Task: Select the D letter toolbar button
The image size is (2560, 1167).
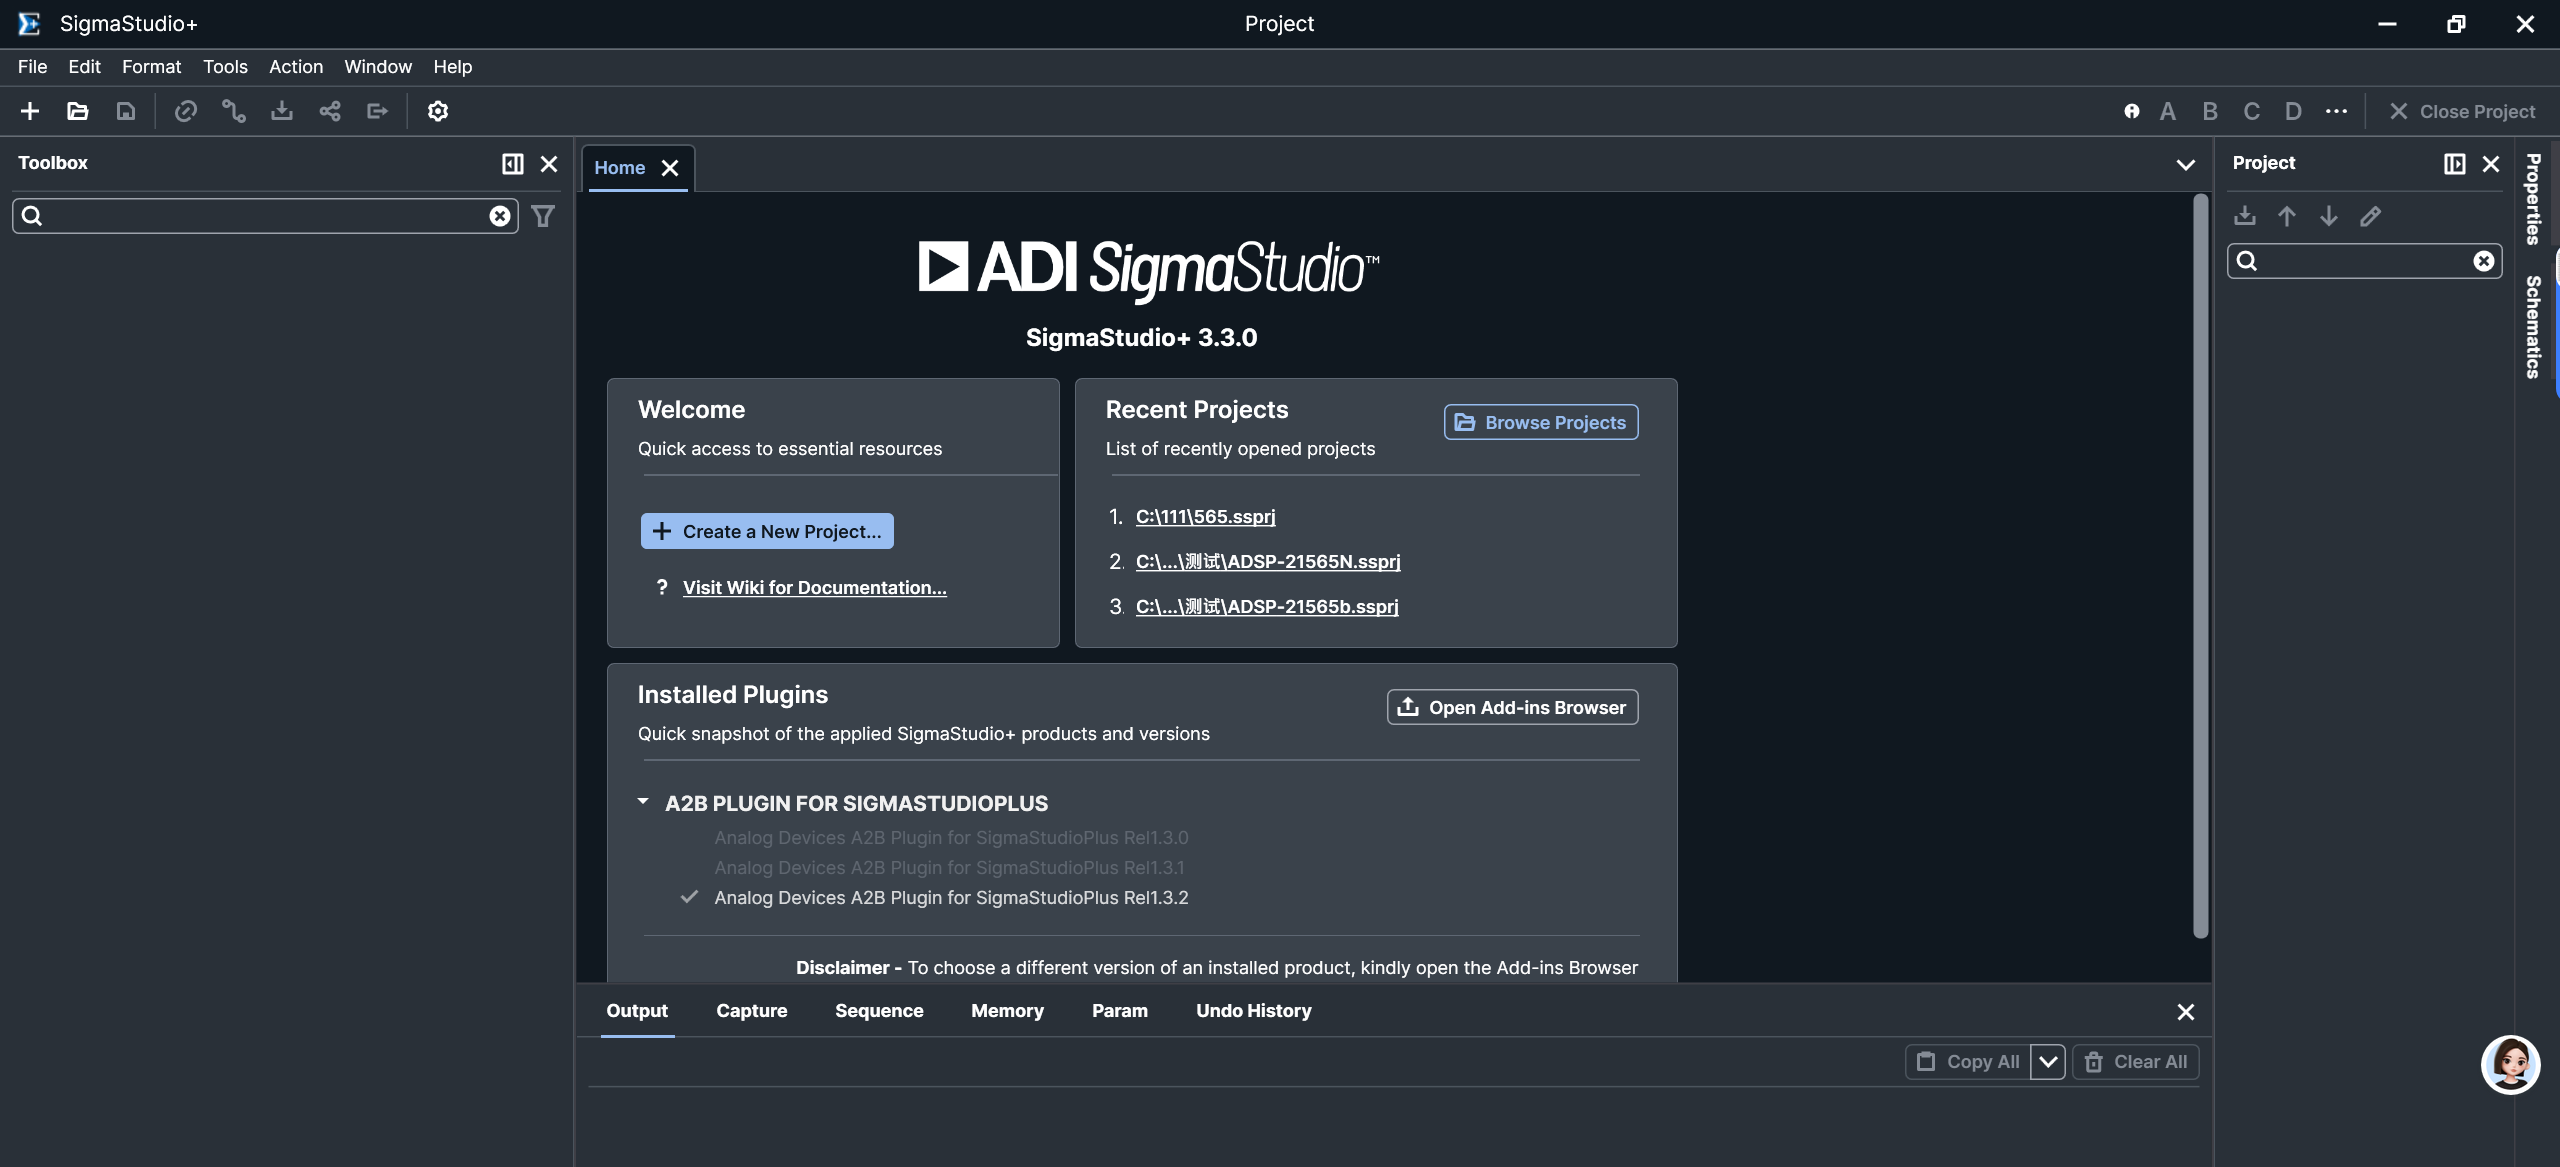Action: coord(2294,111)
